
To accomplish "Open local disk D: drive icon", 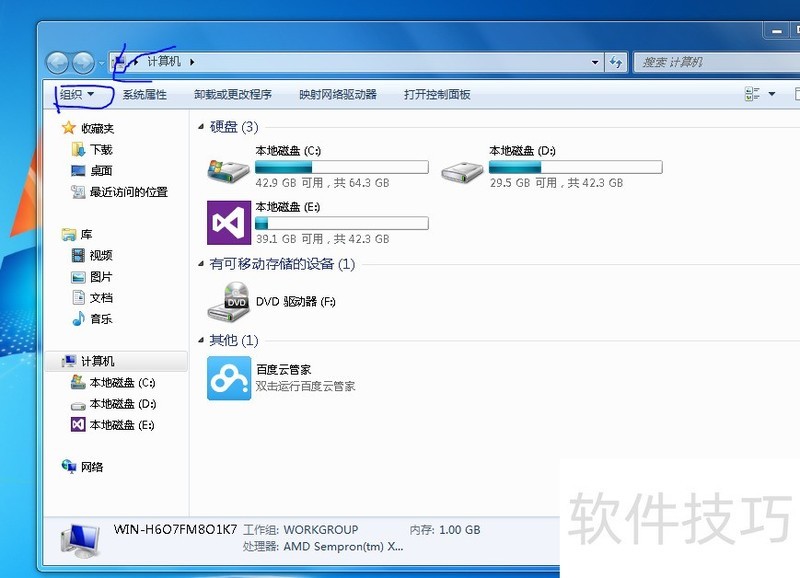I will [x=462, y=168].
